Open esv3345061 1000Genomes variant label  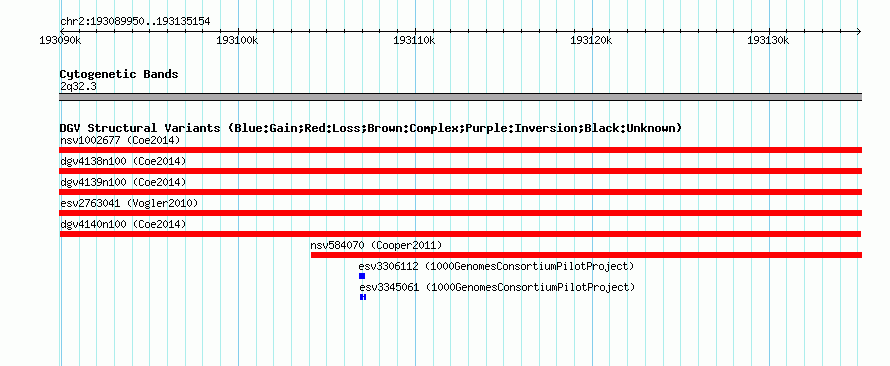coord(496,288)
